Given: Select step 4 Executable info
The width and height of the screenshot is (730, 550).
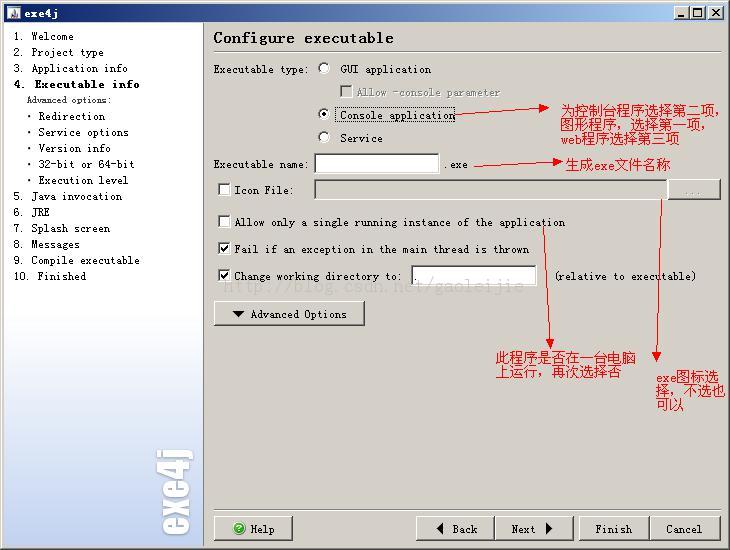Looking at the screenshot, I should pyautogui.click(x=77, y=84).
